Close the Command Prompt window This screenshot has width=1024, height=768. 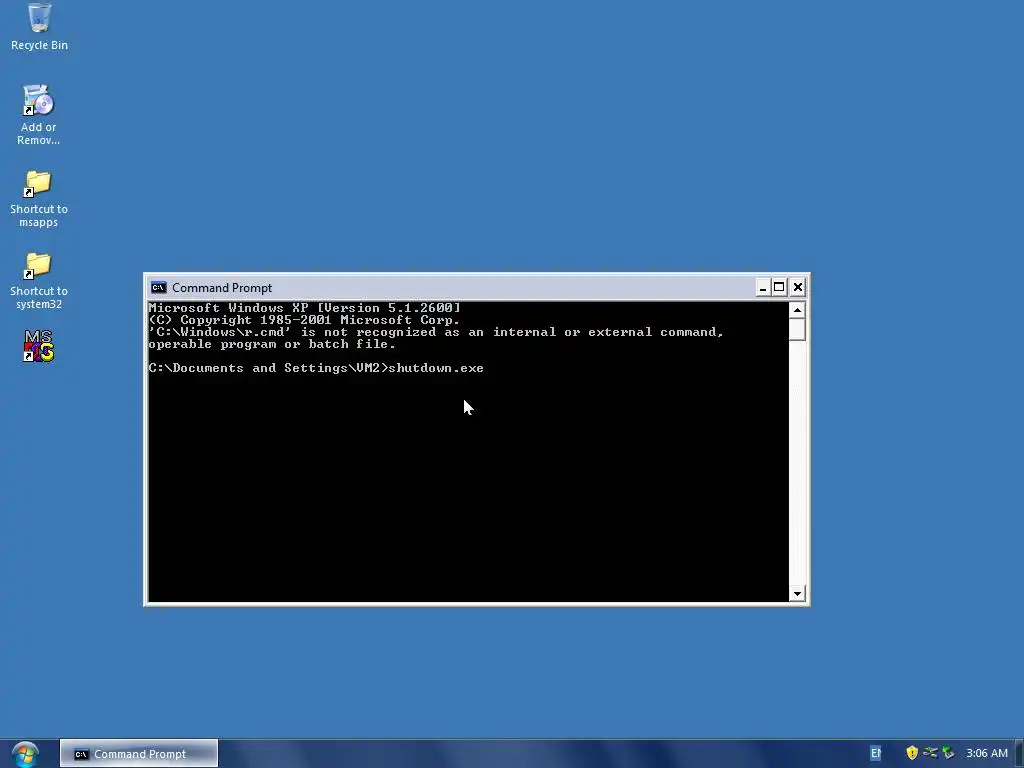pos(797,287)
